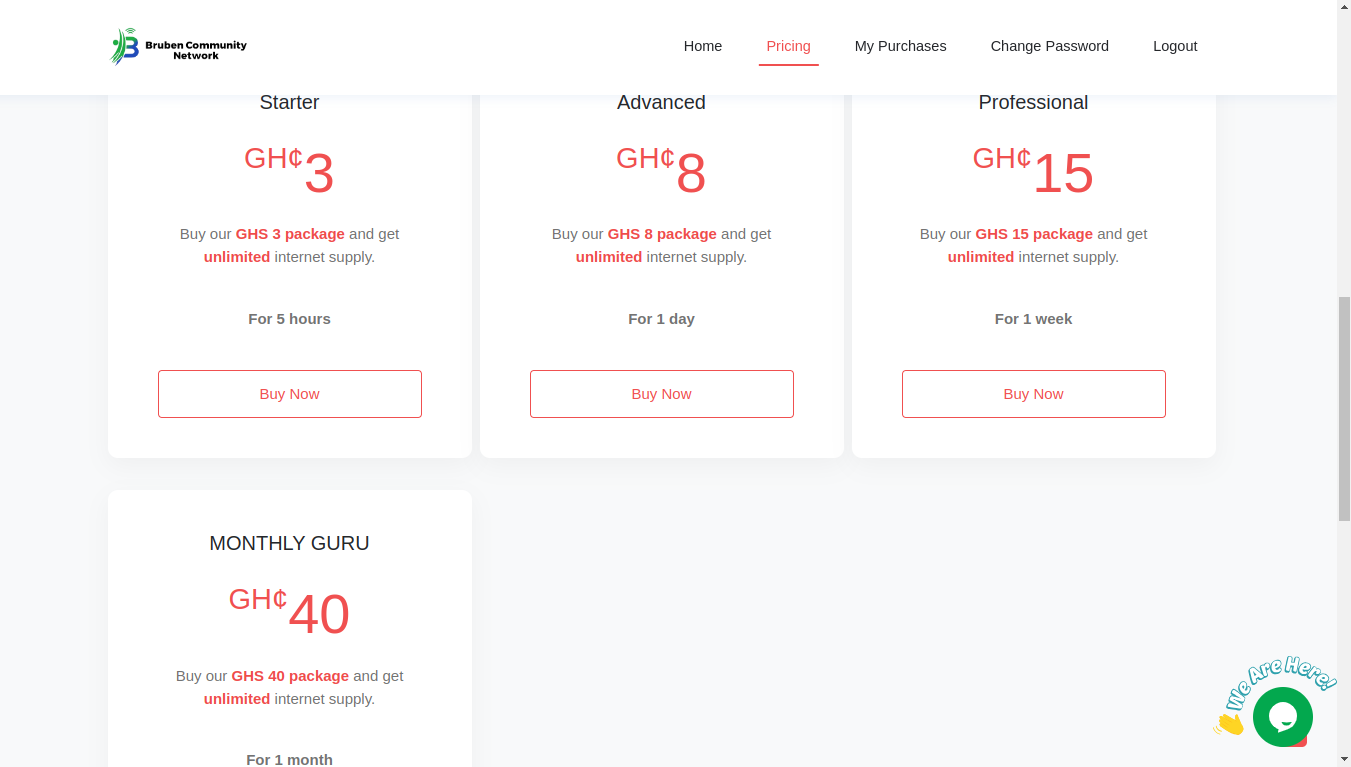Screen dimensions: 1351x767
Task: Open Change Password
Action: [1049, 46]
